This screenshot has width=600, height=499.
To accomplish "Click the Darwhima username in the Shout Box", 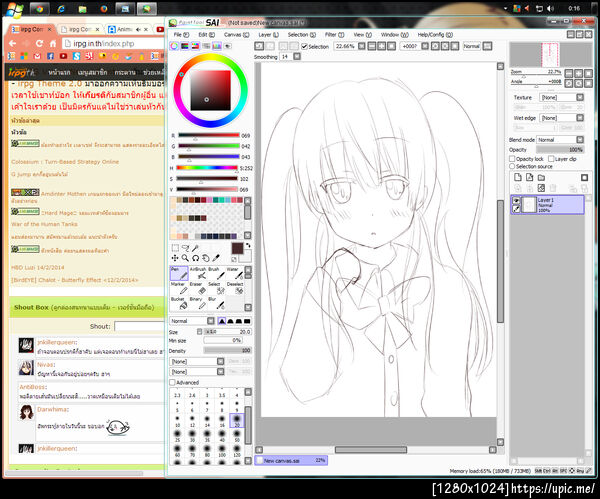I will pos(52,409).
